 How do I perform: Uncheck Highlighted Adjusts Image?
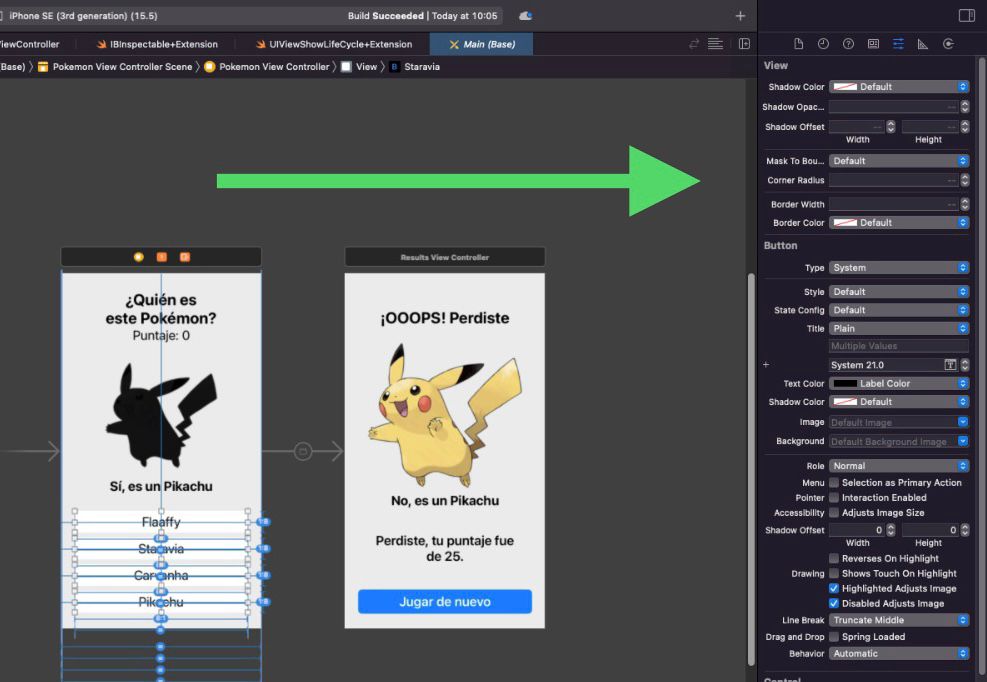point(833,588)
